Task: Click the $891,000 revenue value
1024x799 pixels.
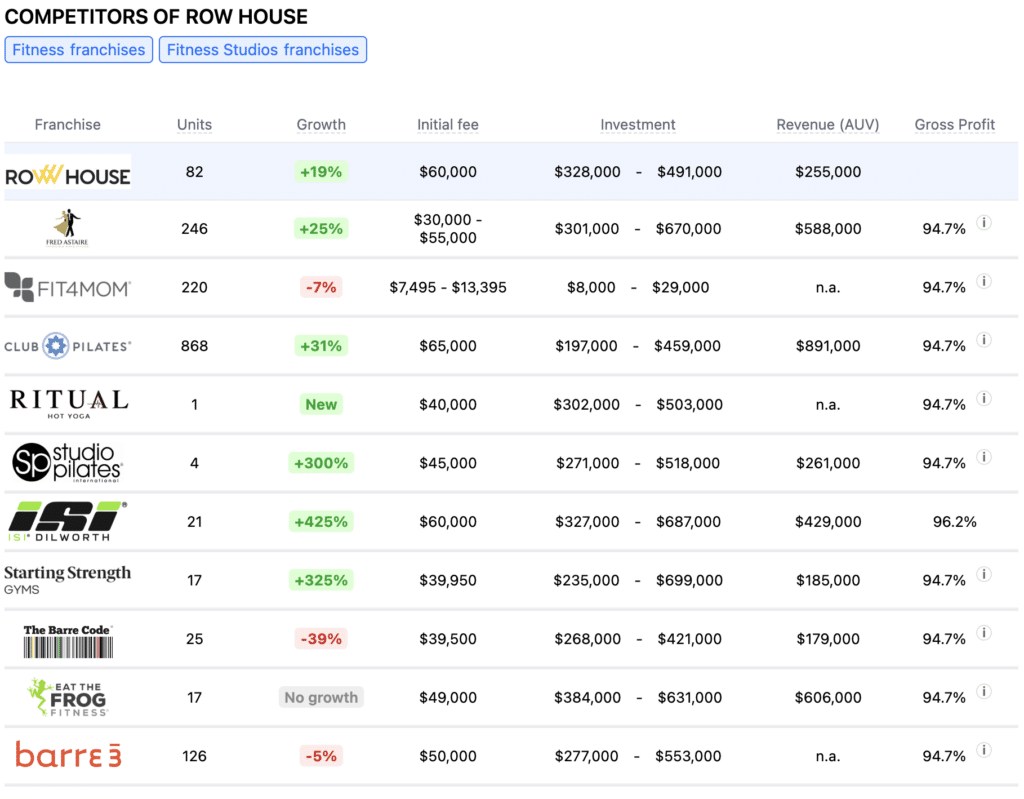Action: 827,346
